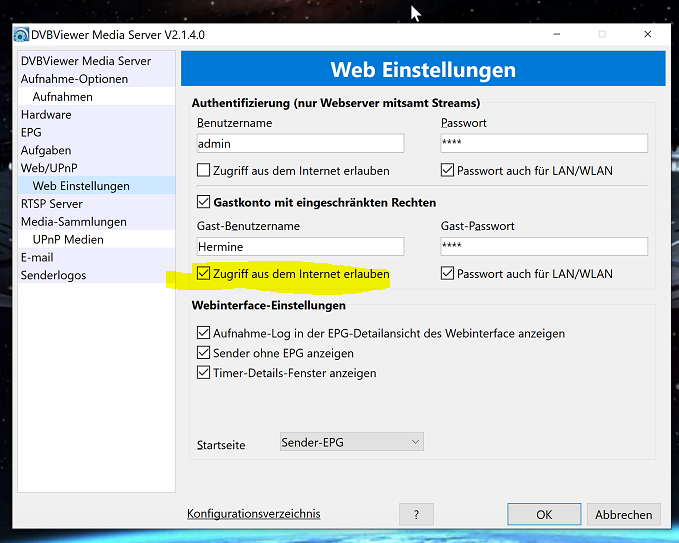The height and width of the screenshot is (543, 679).
Task: Click the '?' help button
Action: [x=416, y=514]
